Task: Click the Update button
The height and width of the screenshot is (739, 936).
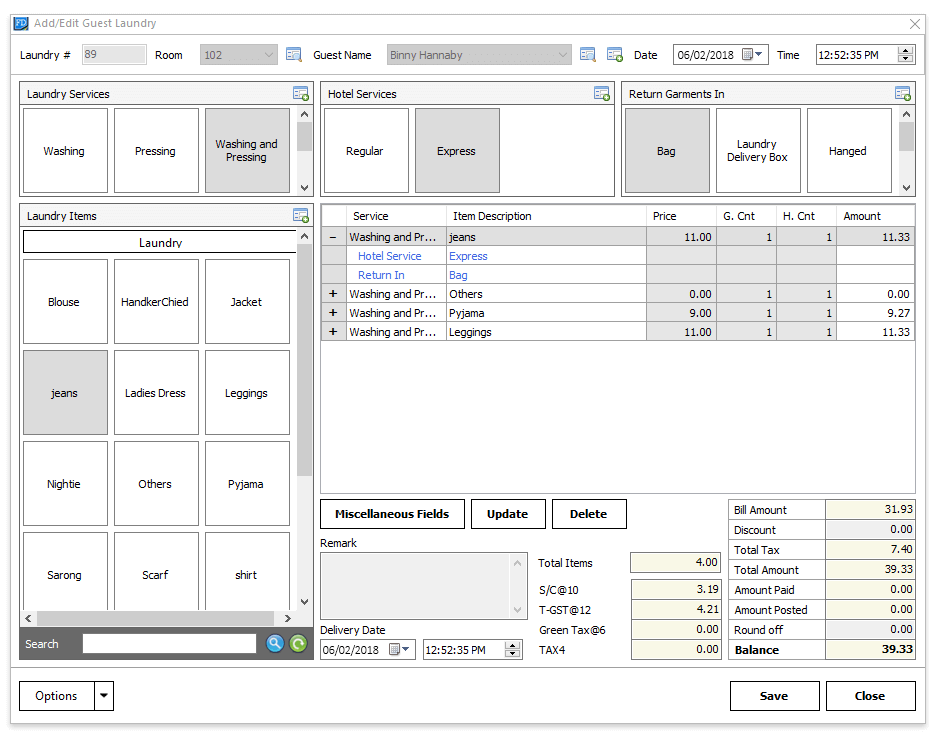Action: [508, 514]
